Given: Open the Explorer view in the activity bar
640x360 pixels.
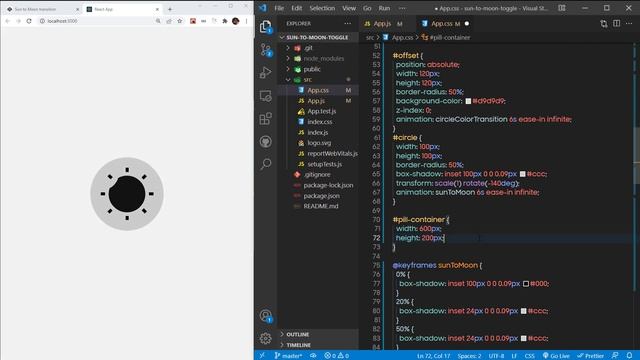Looking at the screenshot, I should point(266,27).
